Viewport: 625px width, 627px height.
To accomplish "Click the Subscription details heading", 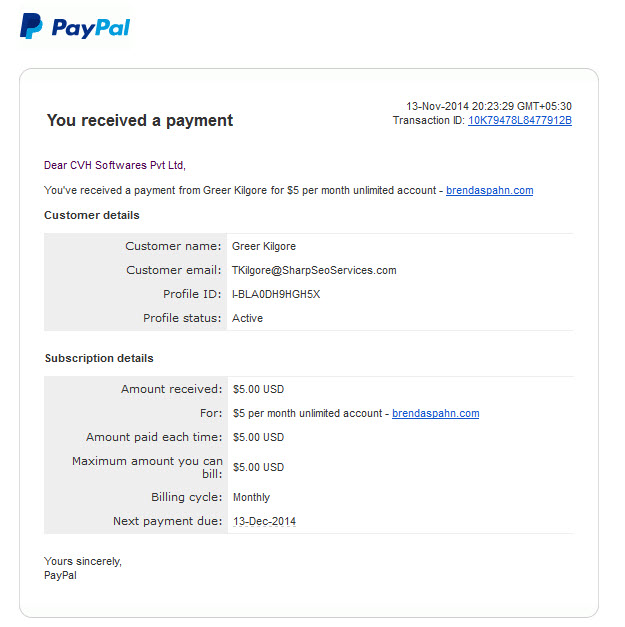I will click(x=99, y=358).
